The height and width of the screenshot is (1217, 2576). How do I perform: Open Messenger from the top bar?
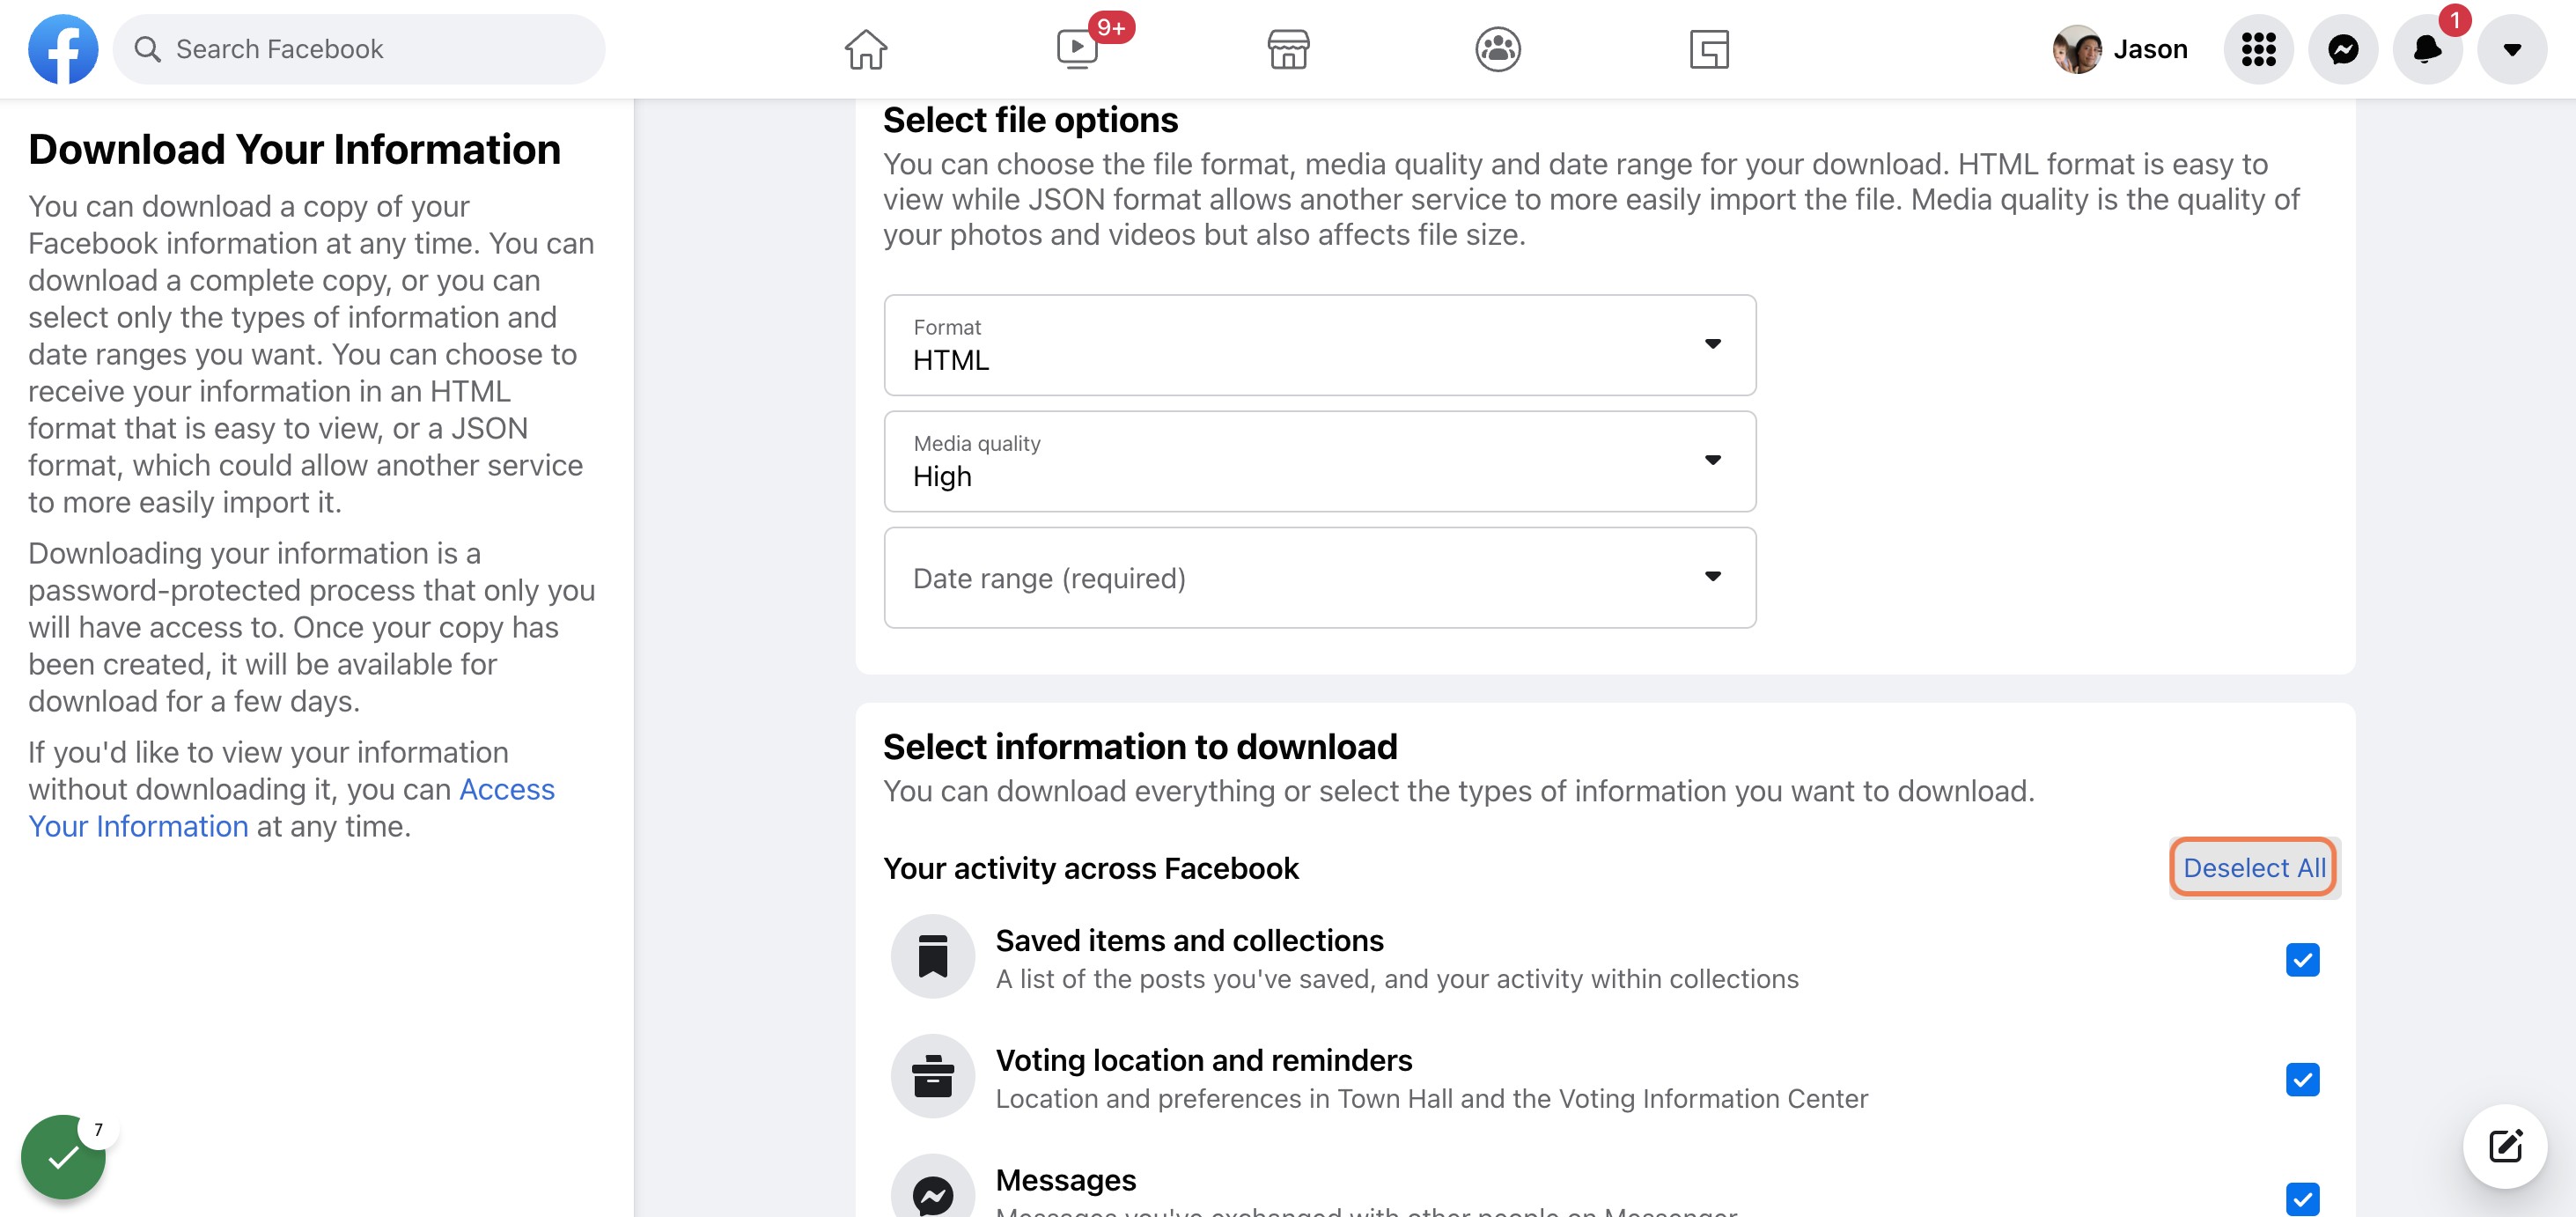point(2343,49)
